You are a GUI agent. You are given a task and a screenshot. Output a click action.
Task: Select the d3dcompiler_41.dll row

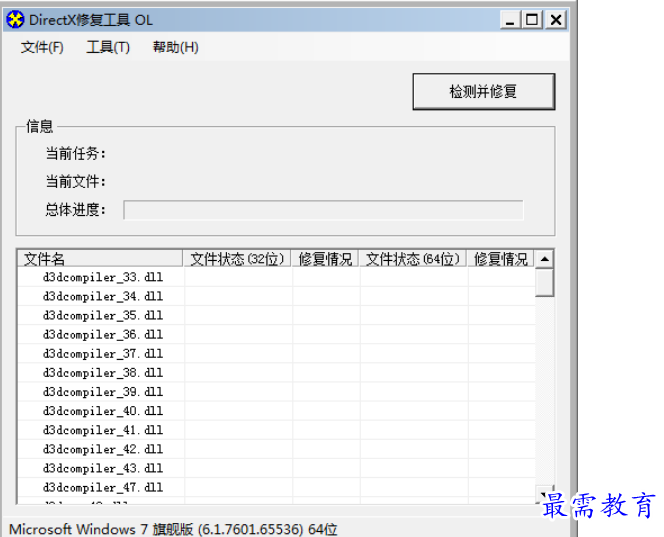point(276,430)
